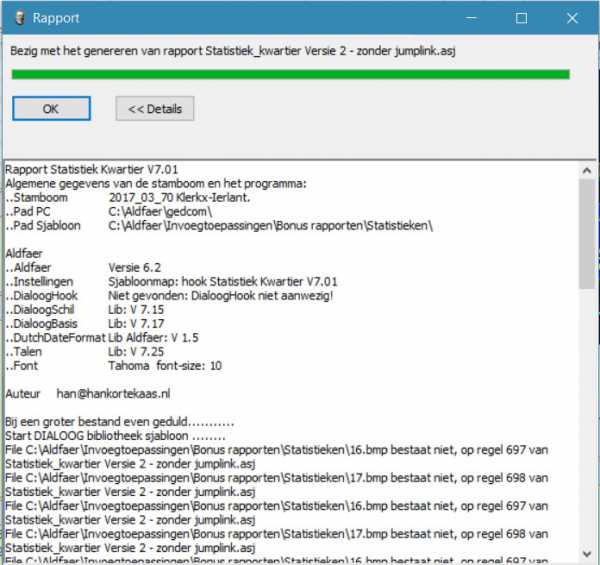Collapse the log with << Details button
The width and height of the screenshot is (600, 565).
pyautogui.click(x=154, y=109)
